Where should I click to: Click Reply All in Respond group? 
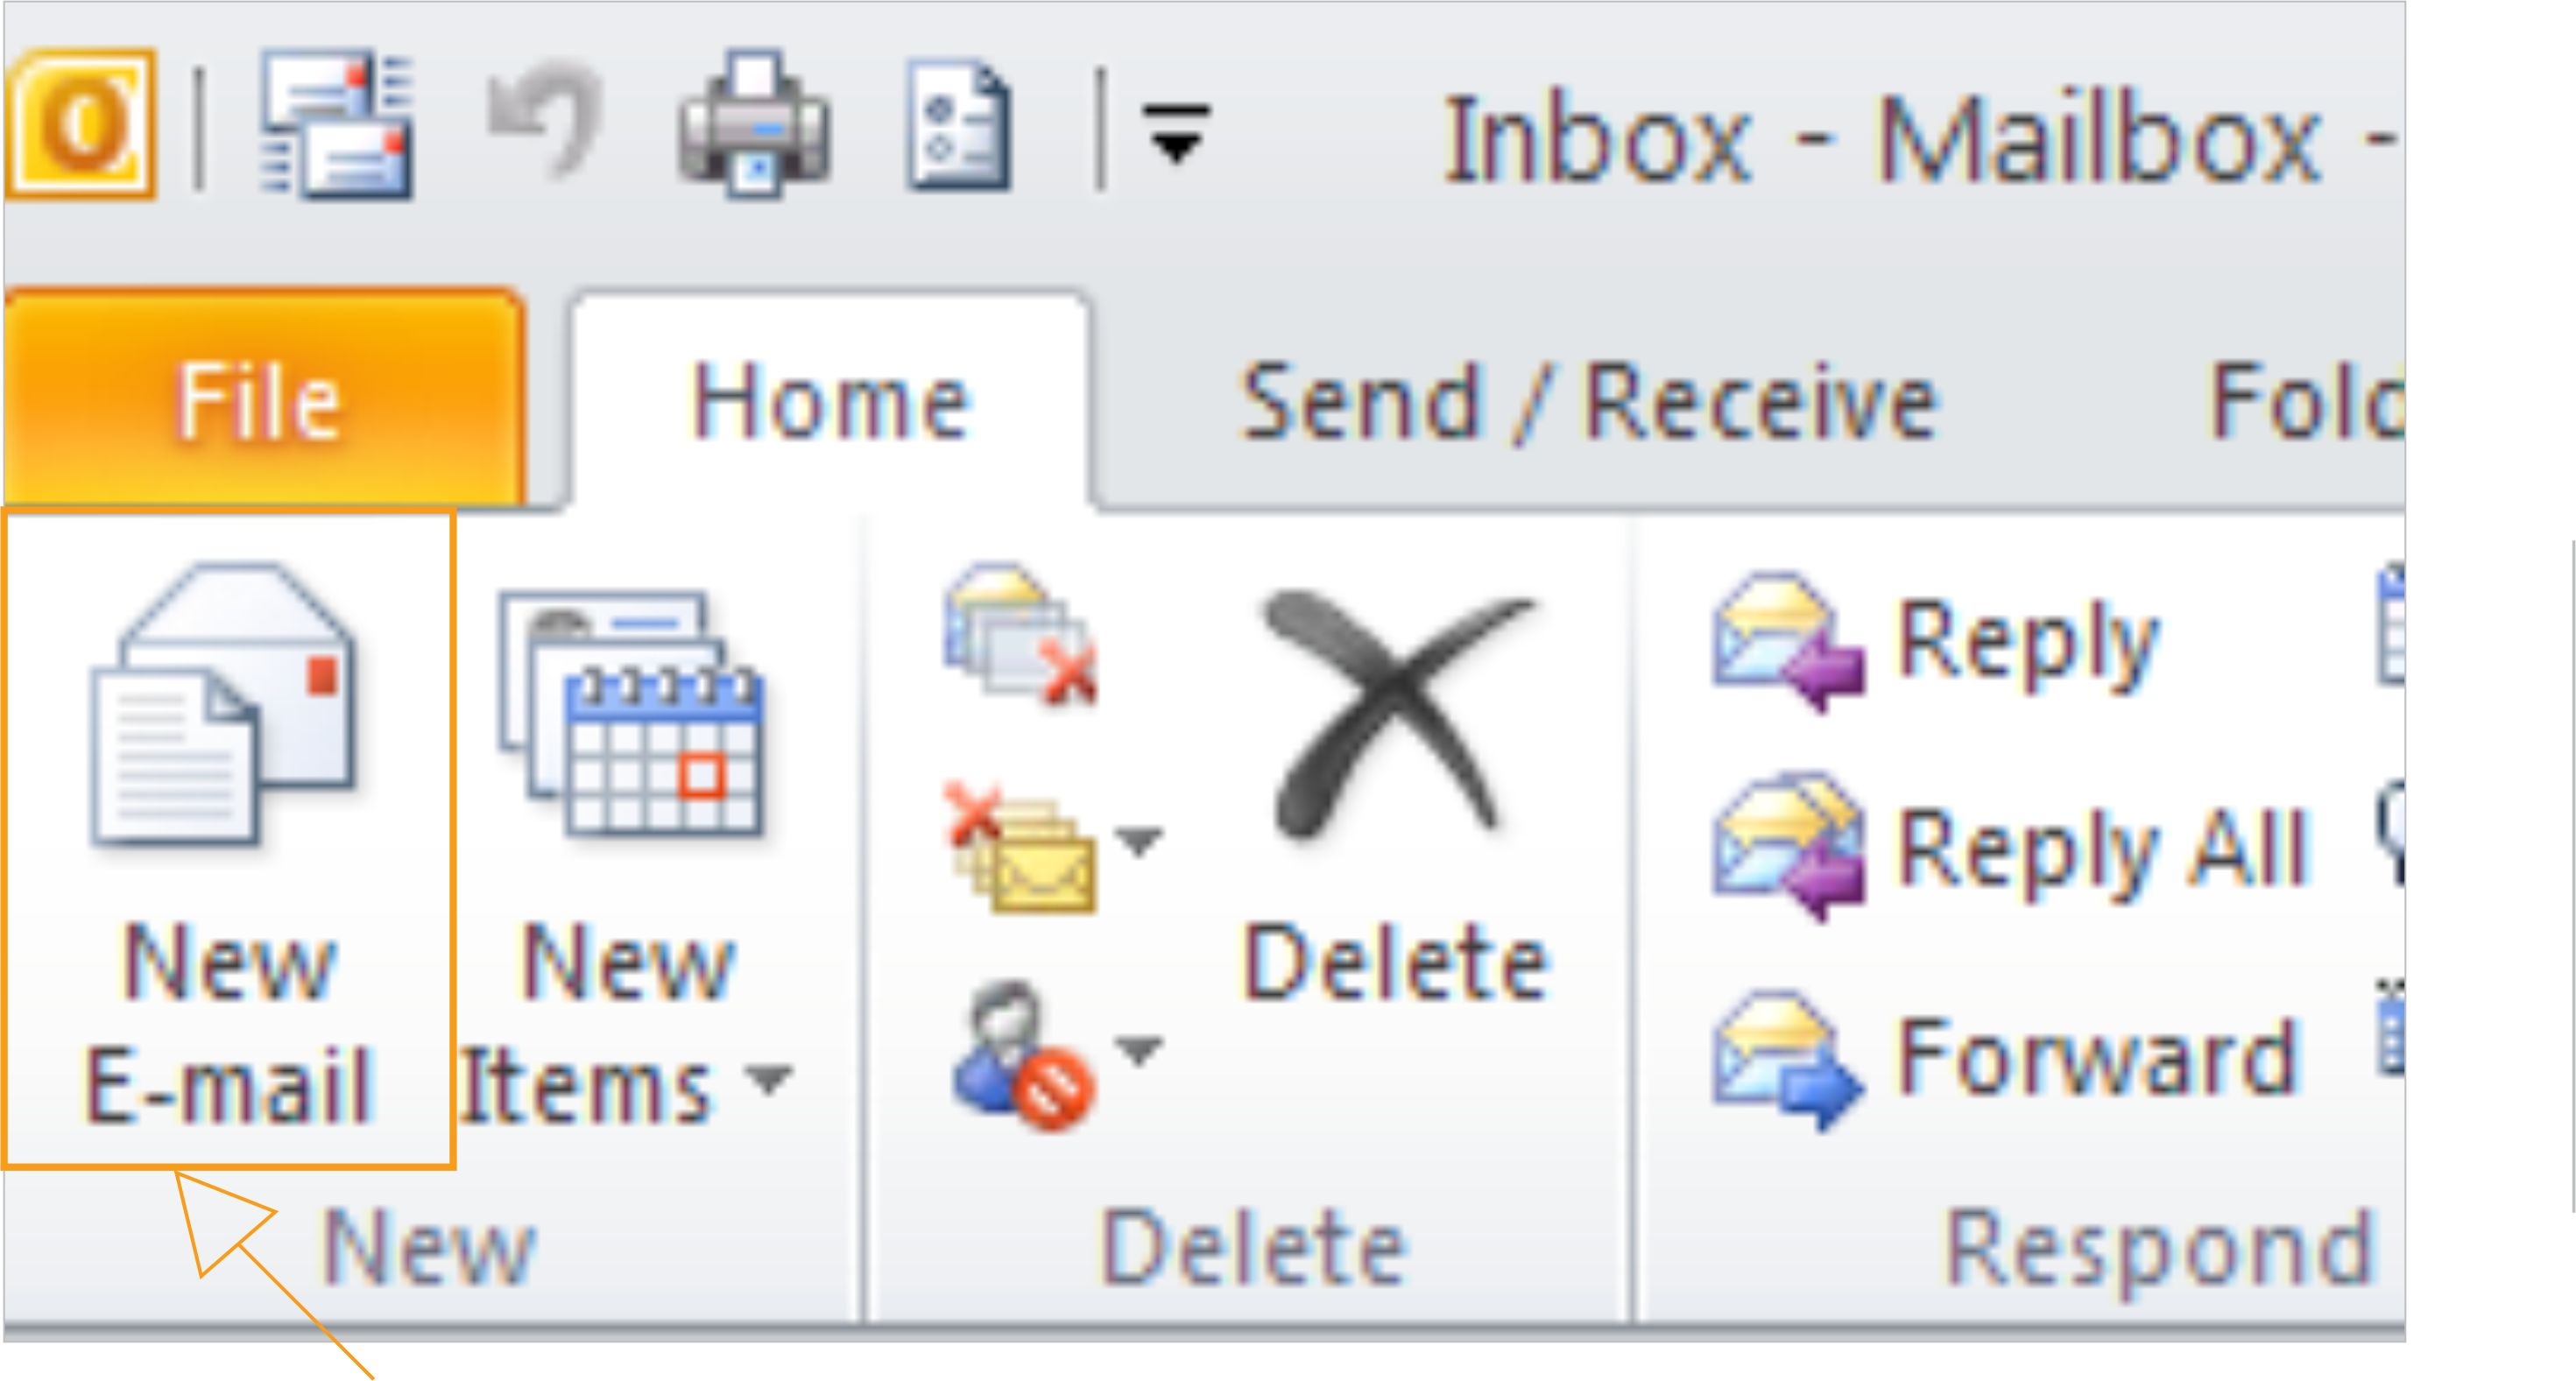tap(2010, 848)
